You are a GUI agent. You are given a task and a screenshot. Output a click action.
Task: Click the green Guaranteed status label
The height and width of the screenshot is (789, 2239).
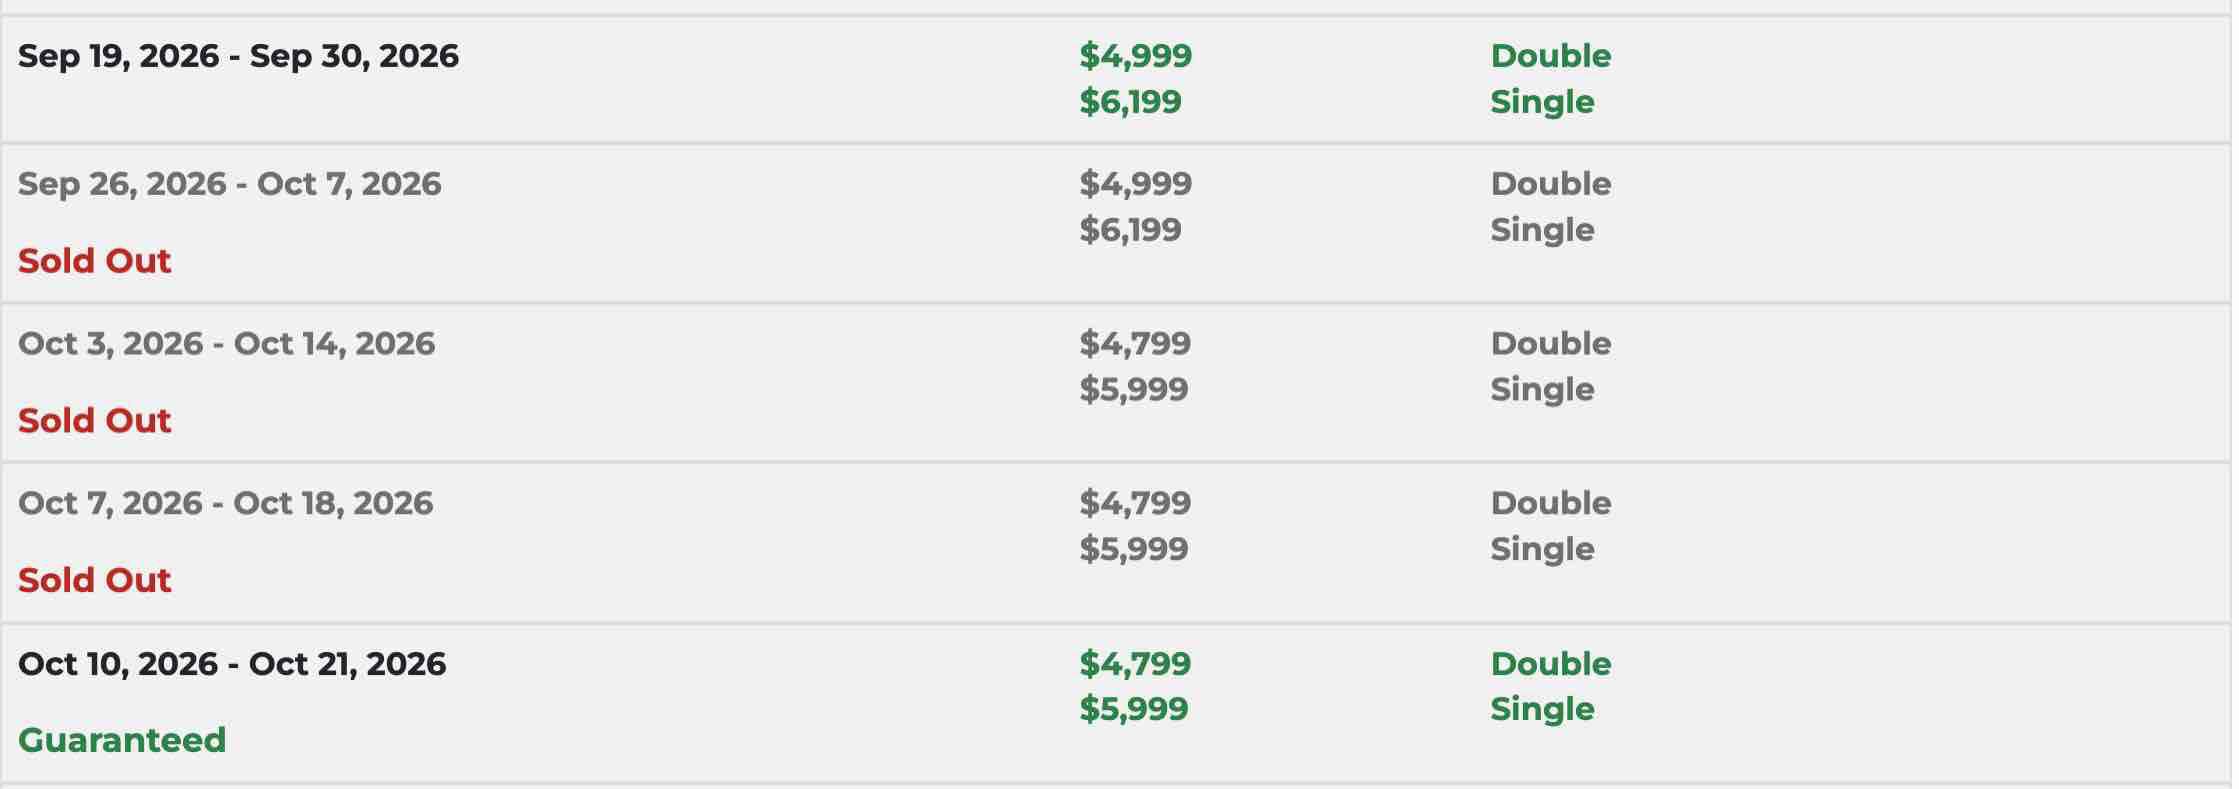click(122, 740)
